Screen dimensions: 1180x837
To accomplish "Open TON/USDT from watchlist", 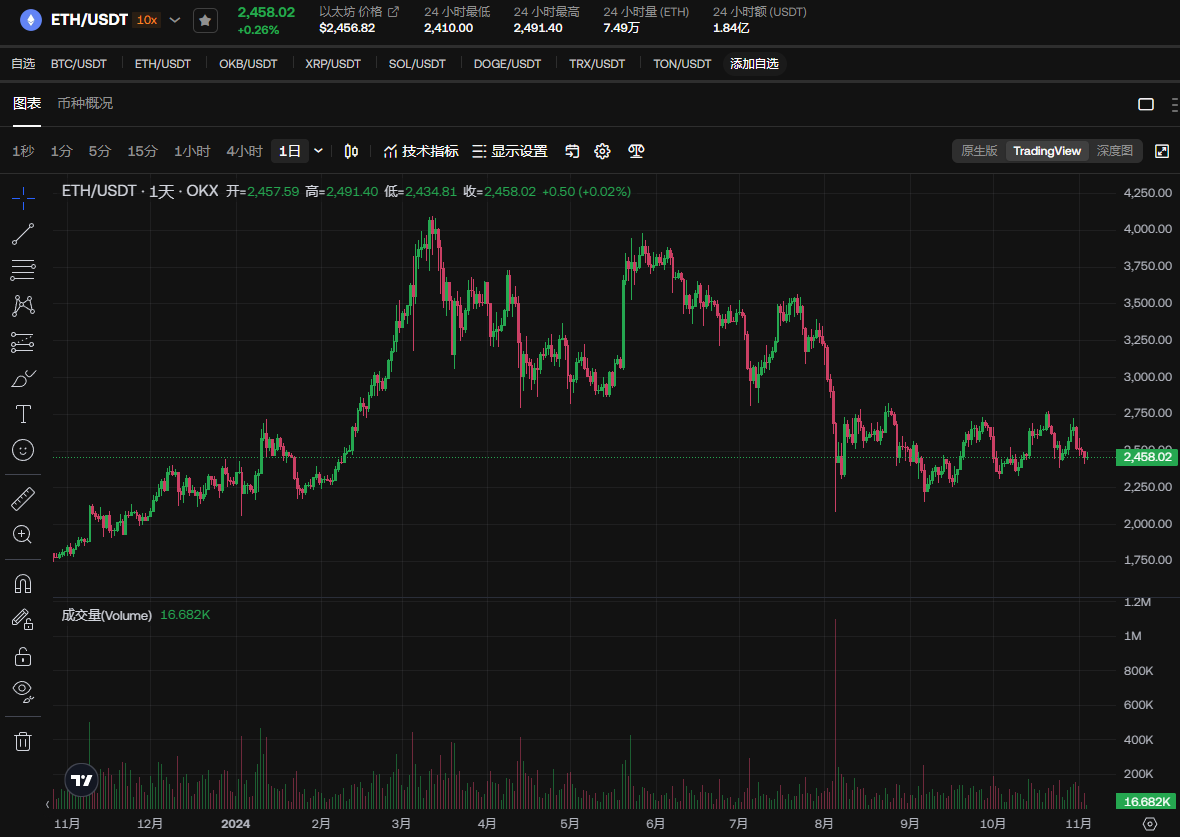I will 682,64.
